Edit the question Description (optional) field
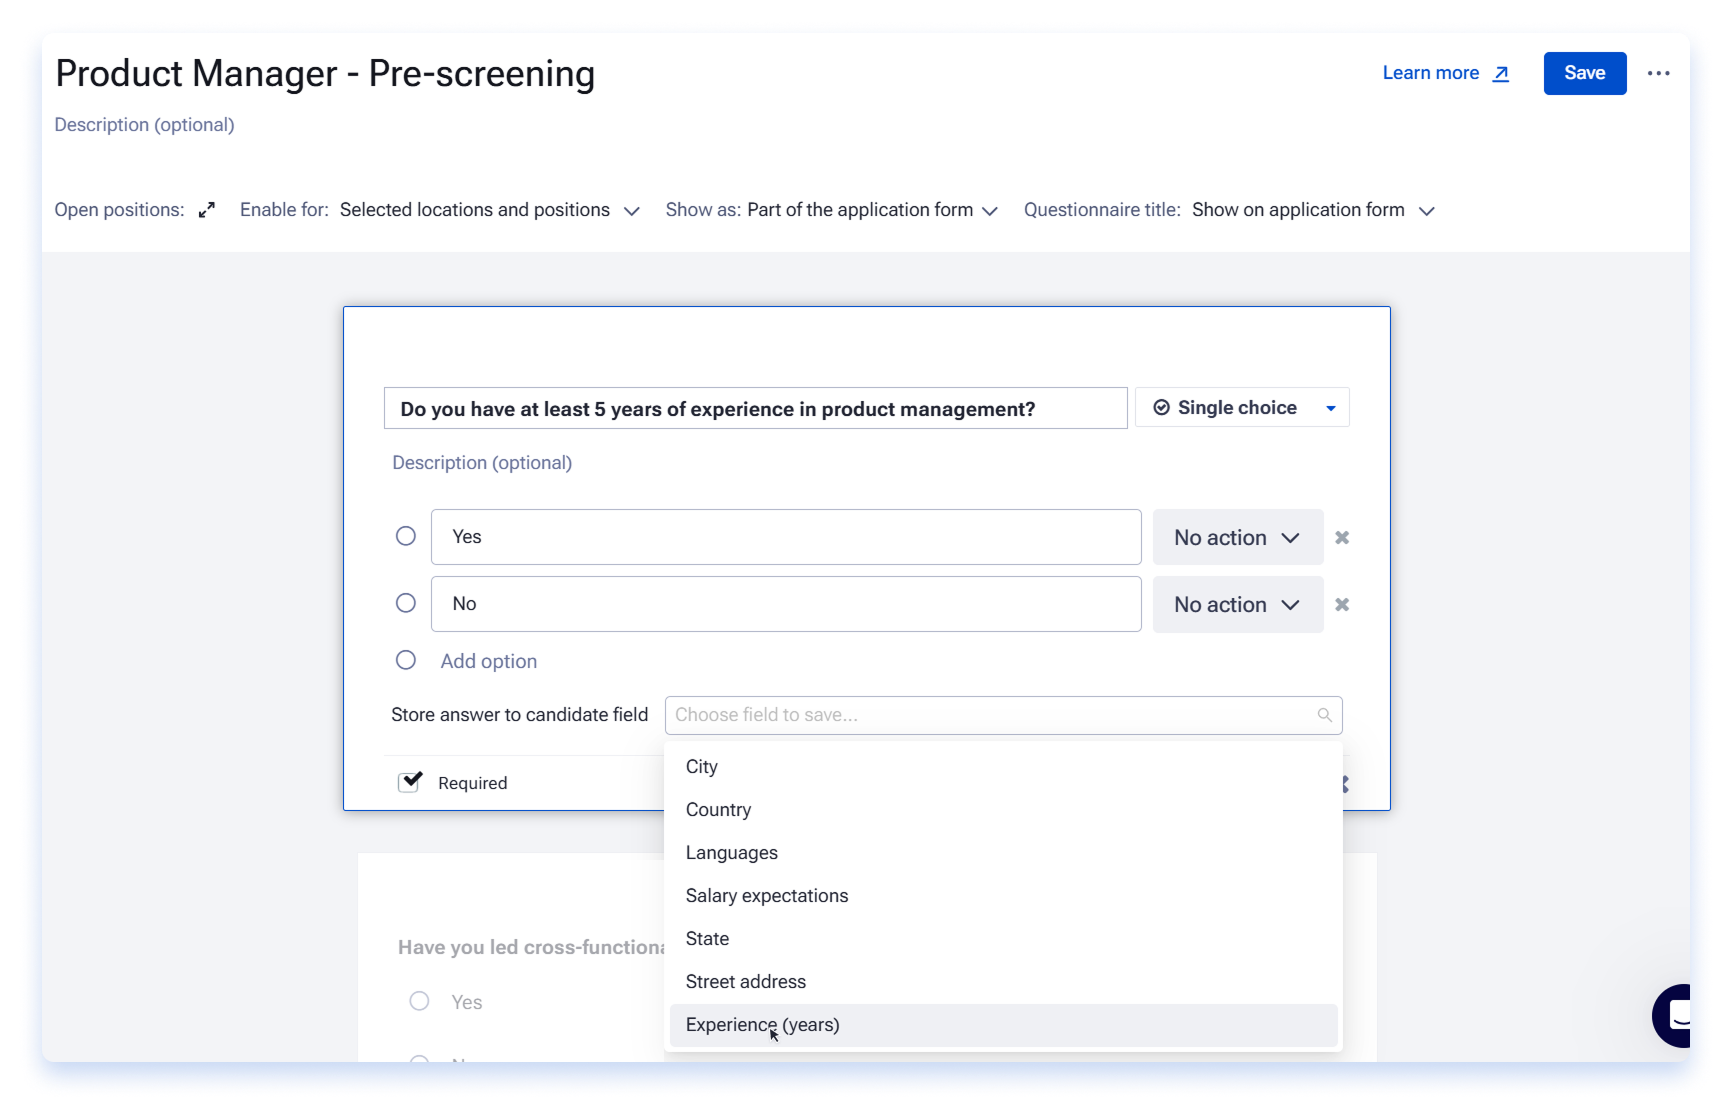This screenshot has height=1101, width=1719. click(482, 463)
